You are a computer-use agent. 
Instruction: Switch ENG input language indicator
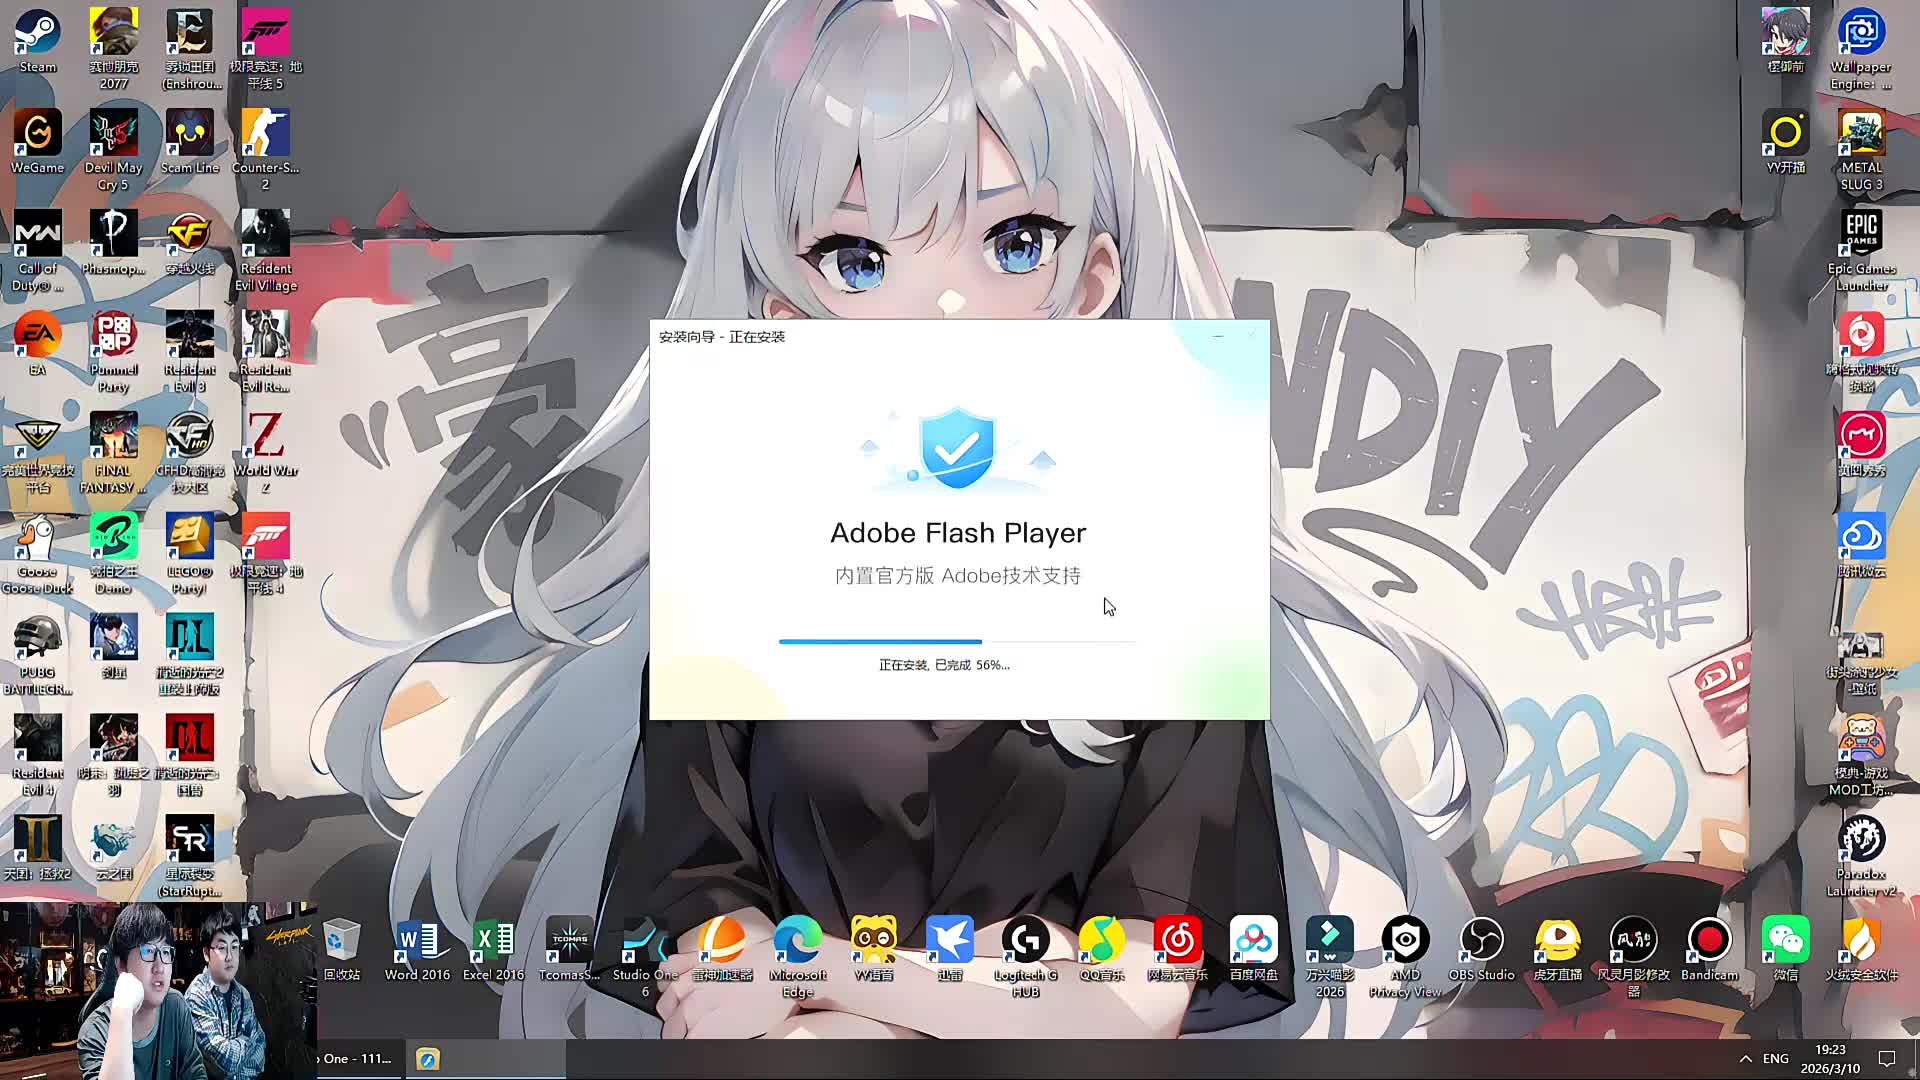[x=1776, y=1059]
